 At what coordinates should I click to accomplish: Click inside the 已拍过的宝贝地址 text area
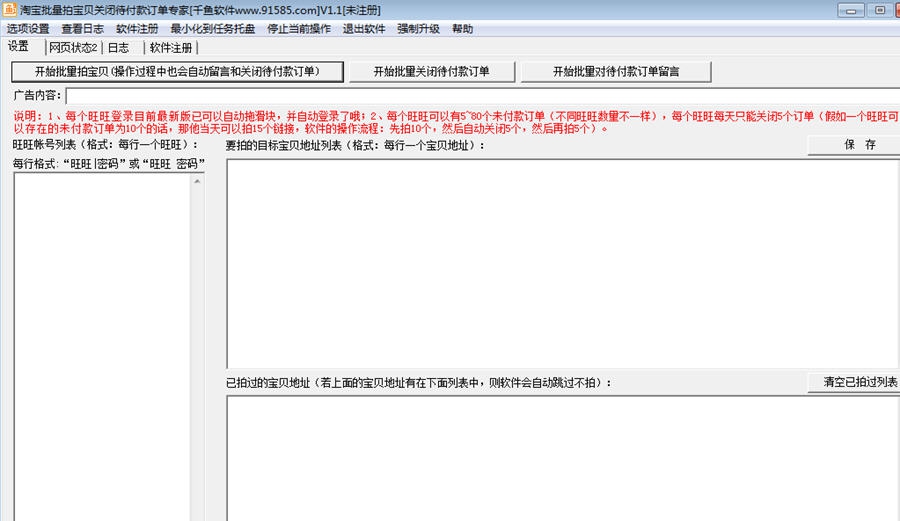(x=563, y=458)
